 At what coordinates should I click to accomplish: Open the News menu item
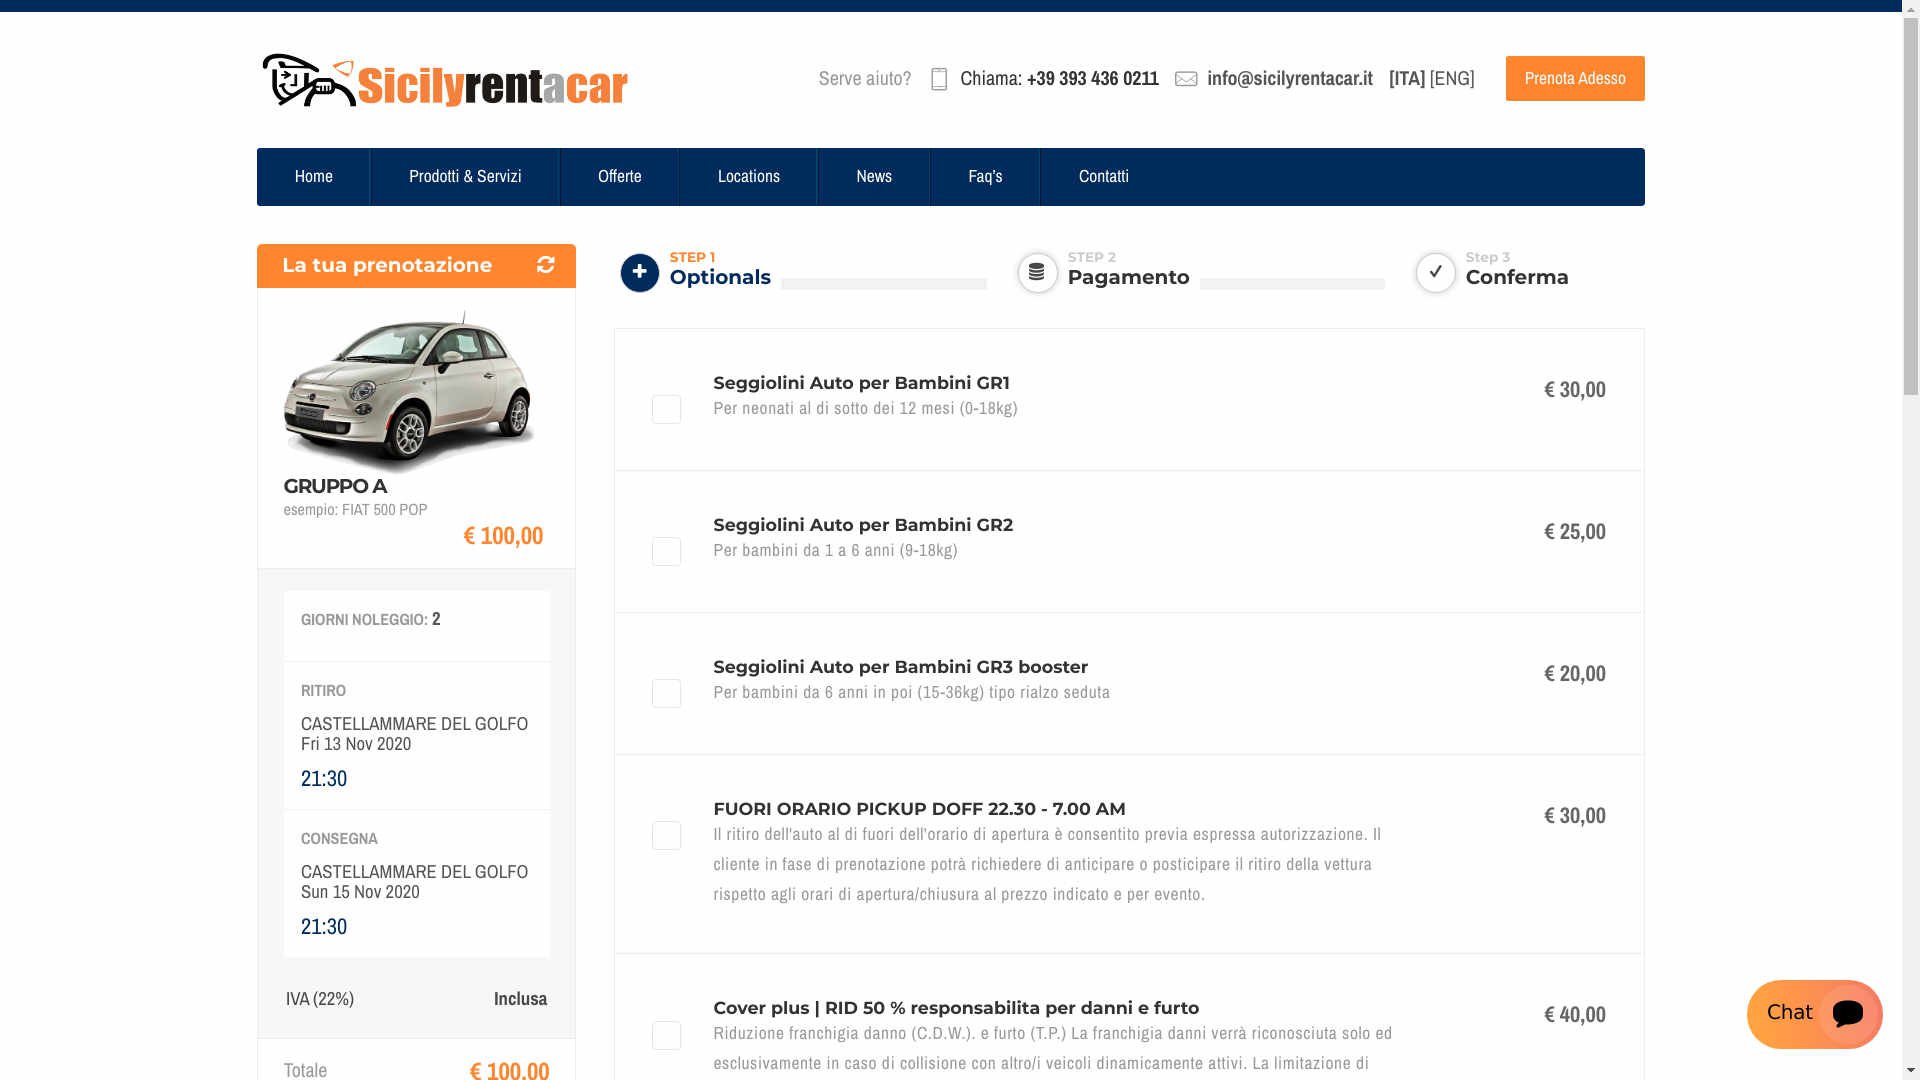point(874,176)
